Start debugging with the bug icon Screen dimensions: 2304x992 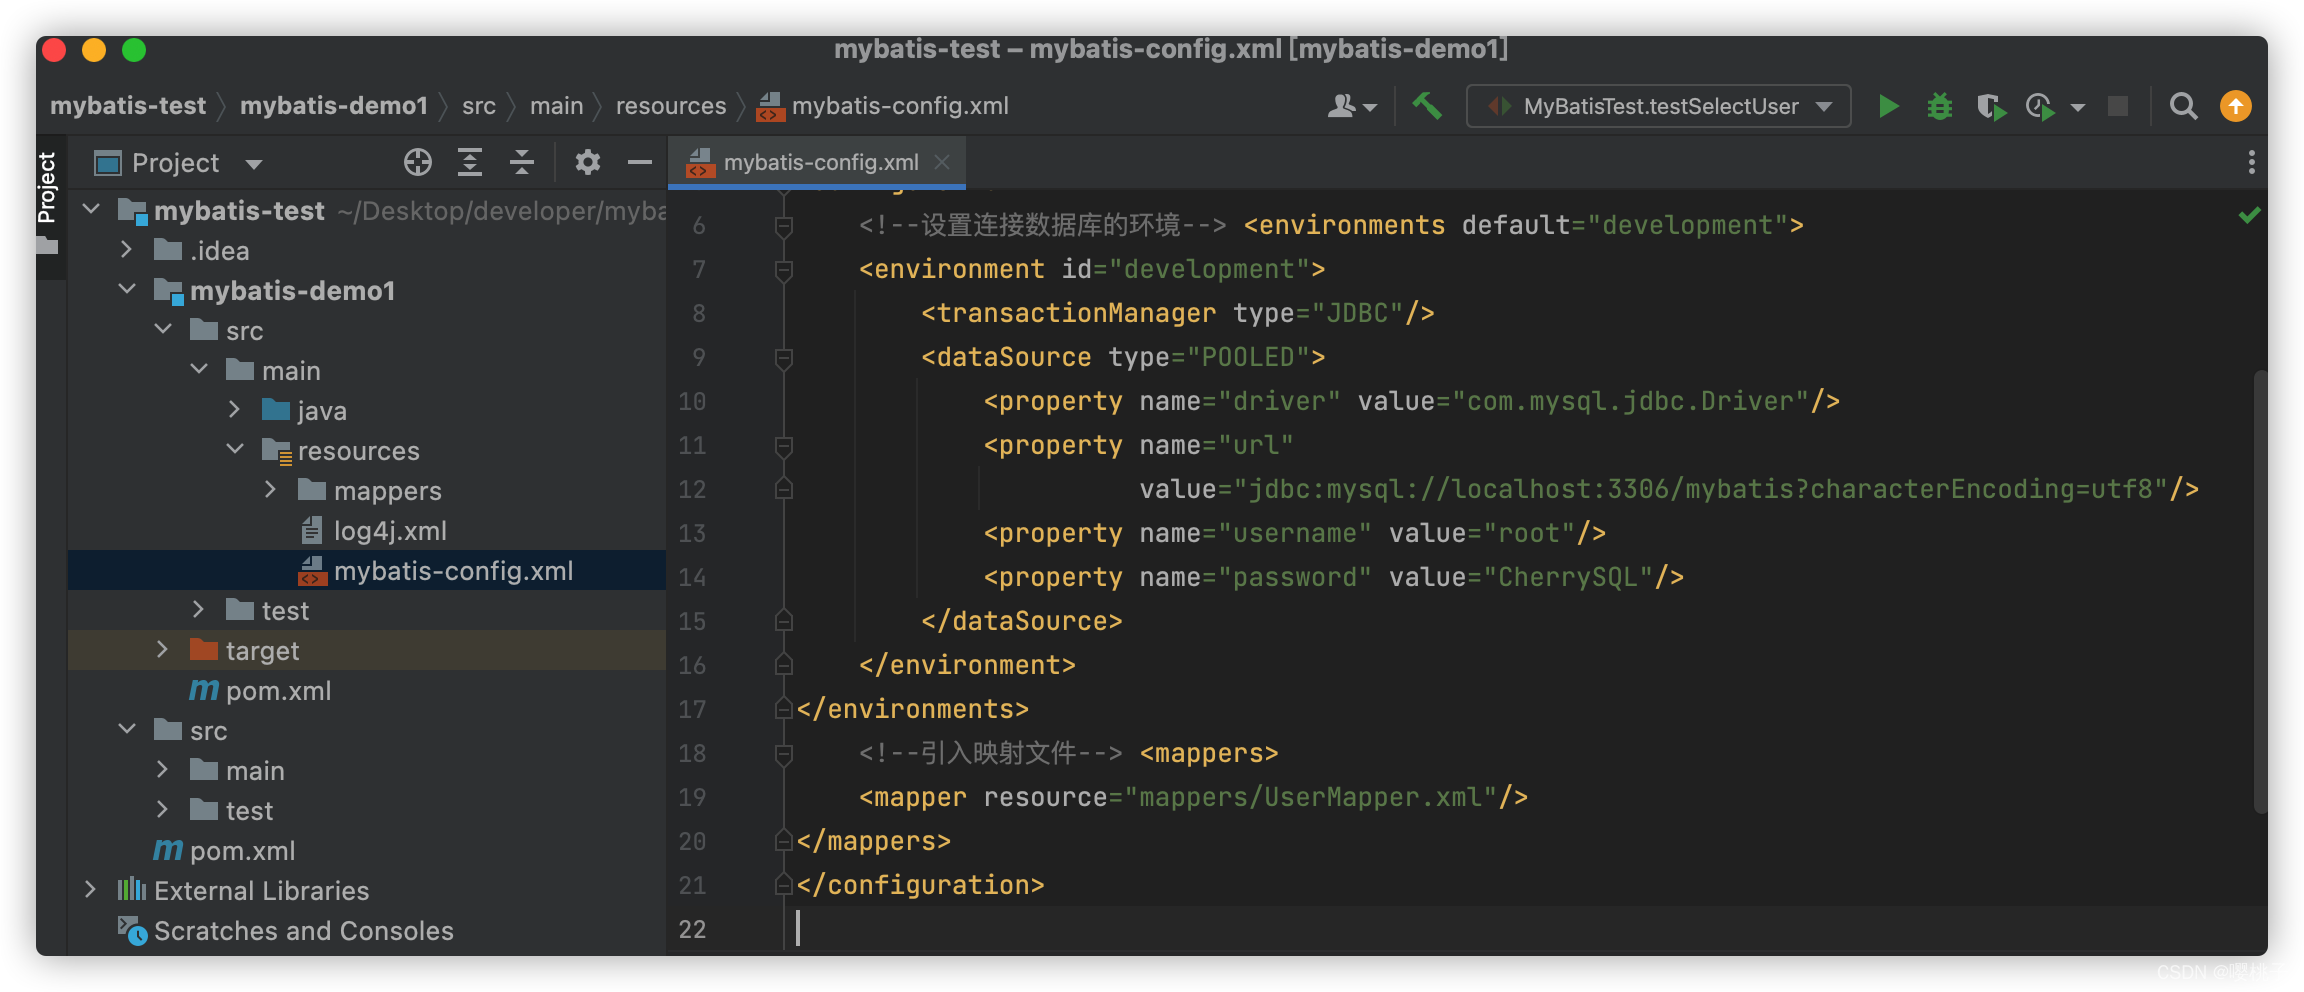tap(1939, 106)
